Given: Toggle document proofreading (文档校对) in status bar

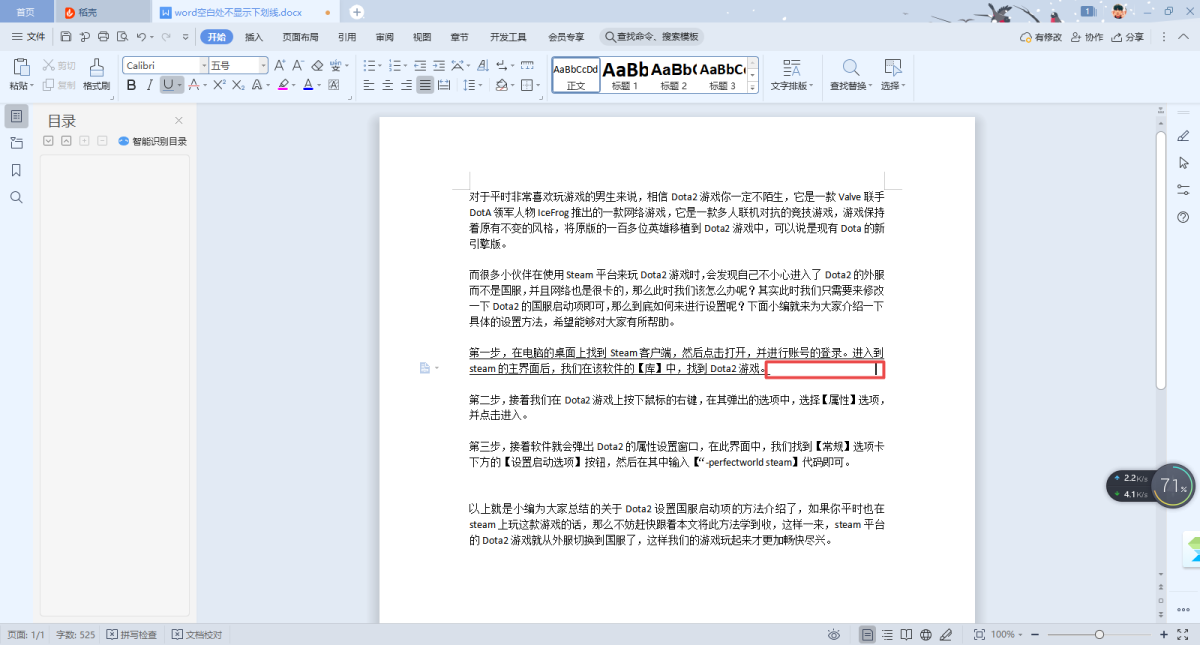Looking at the screenshot, I should coord(197,635).
